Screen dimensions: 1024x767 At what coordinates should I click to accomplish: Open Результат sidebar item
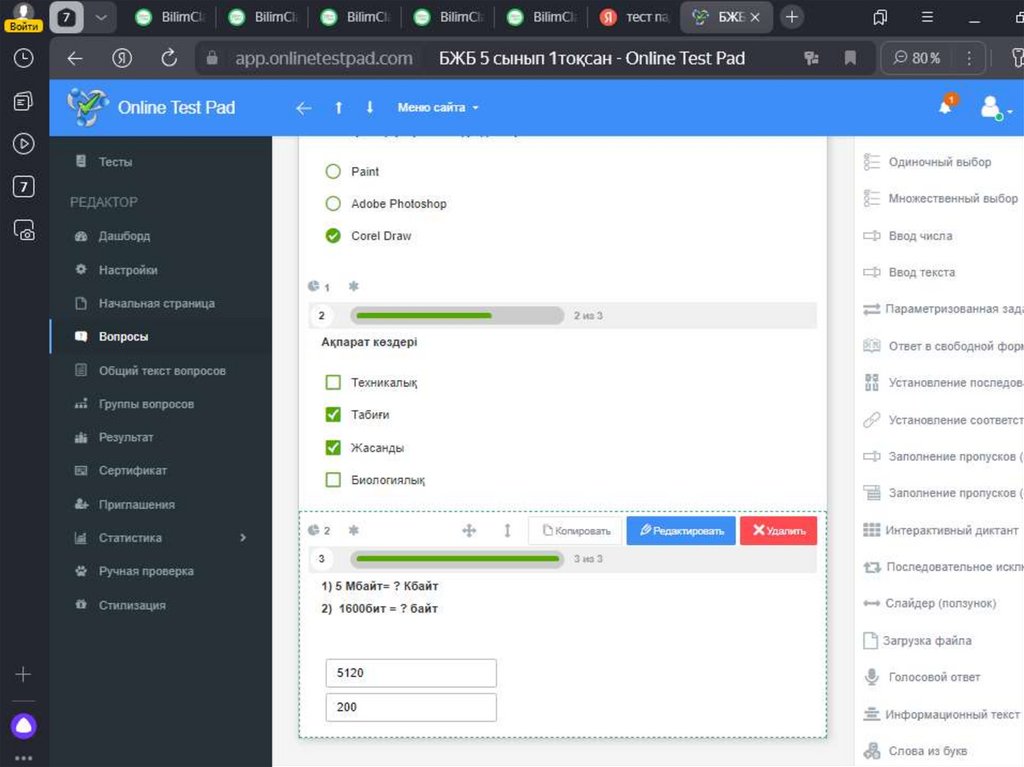125,437
